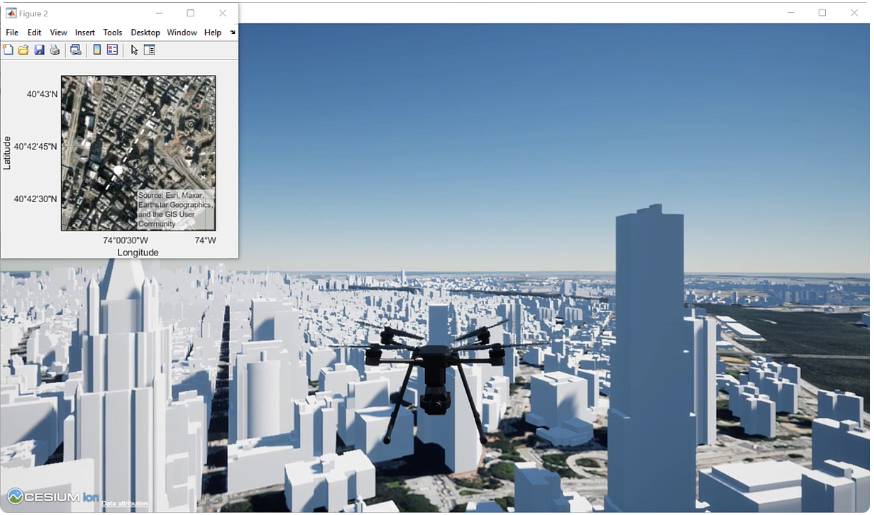This screenshot has height=515, width=874.
Task: Open Edit menu in Figure 2
Action: tap(34, 32)
